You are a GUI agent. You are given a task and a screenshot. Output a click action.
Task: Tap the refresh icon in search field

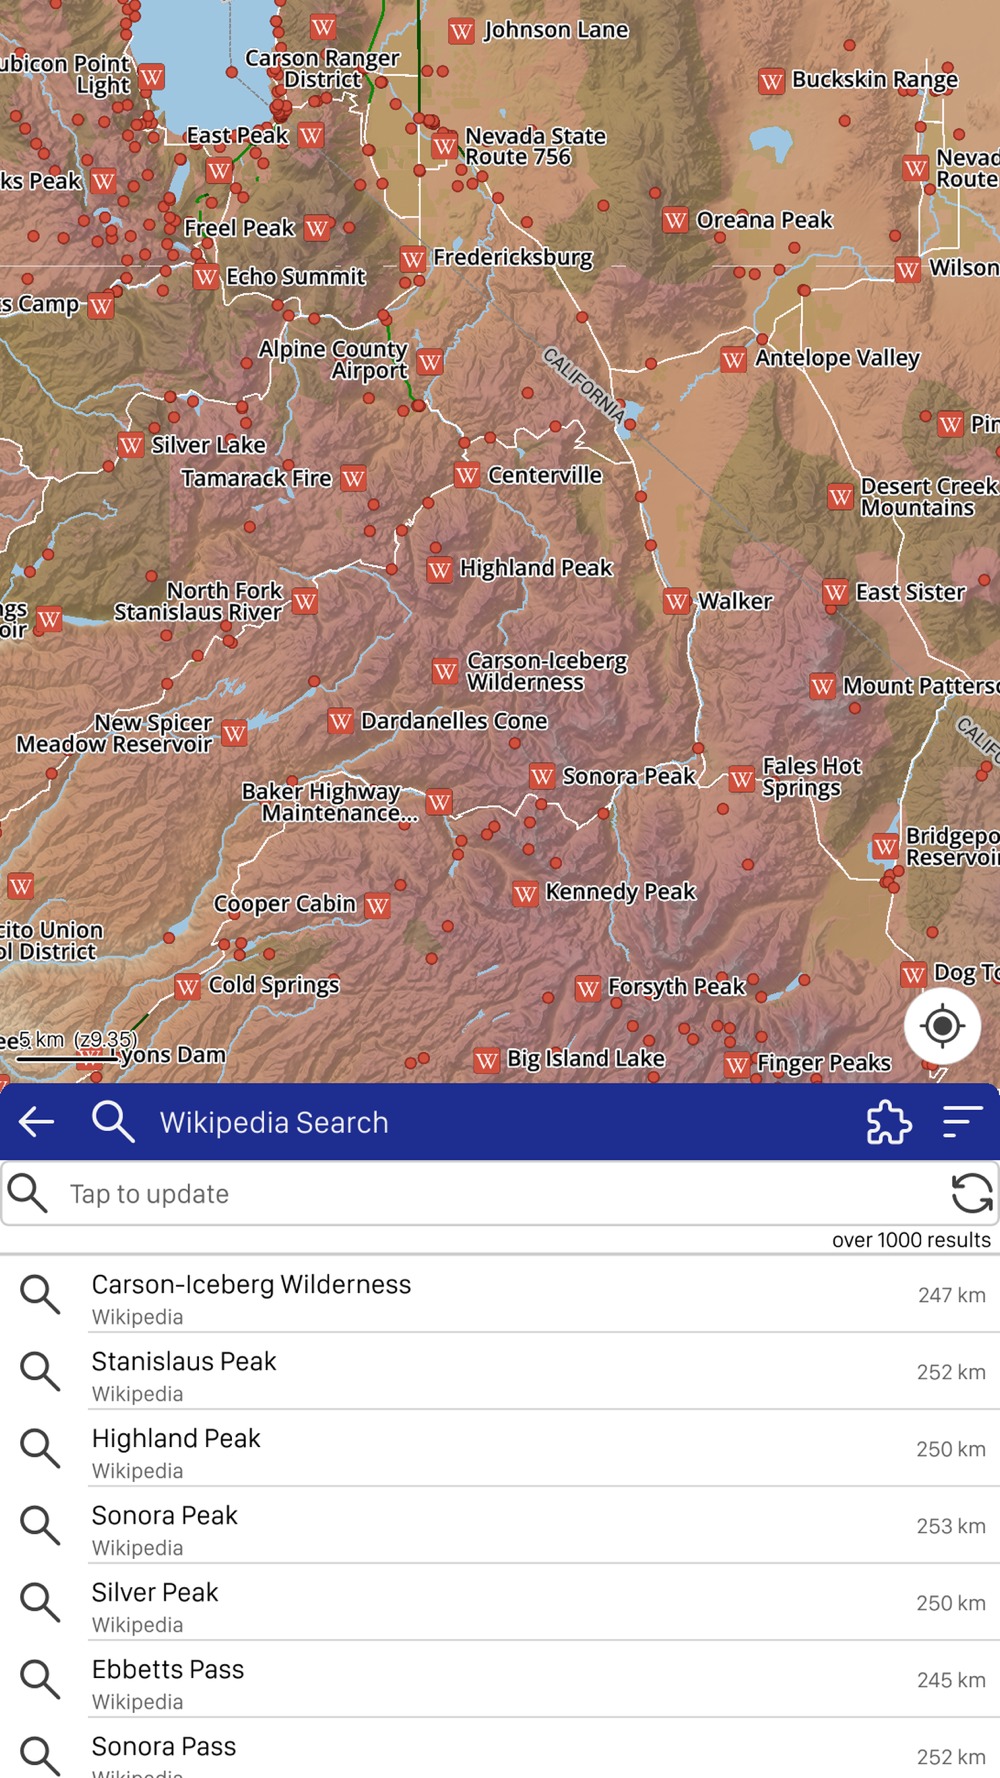coord(971,1193)
